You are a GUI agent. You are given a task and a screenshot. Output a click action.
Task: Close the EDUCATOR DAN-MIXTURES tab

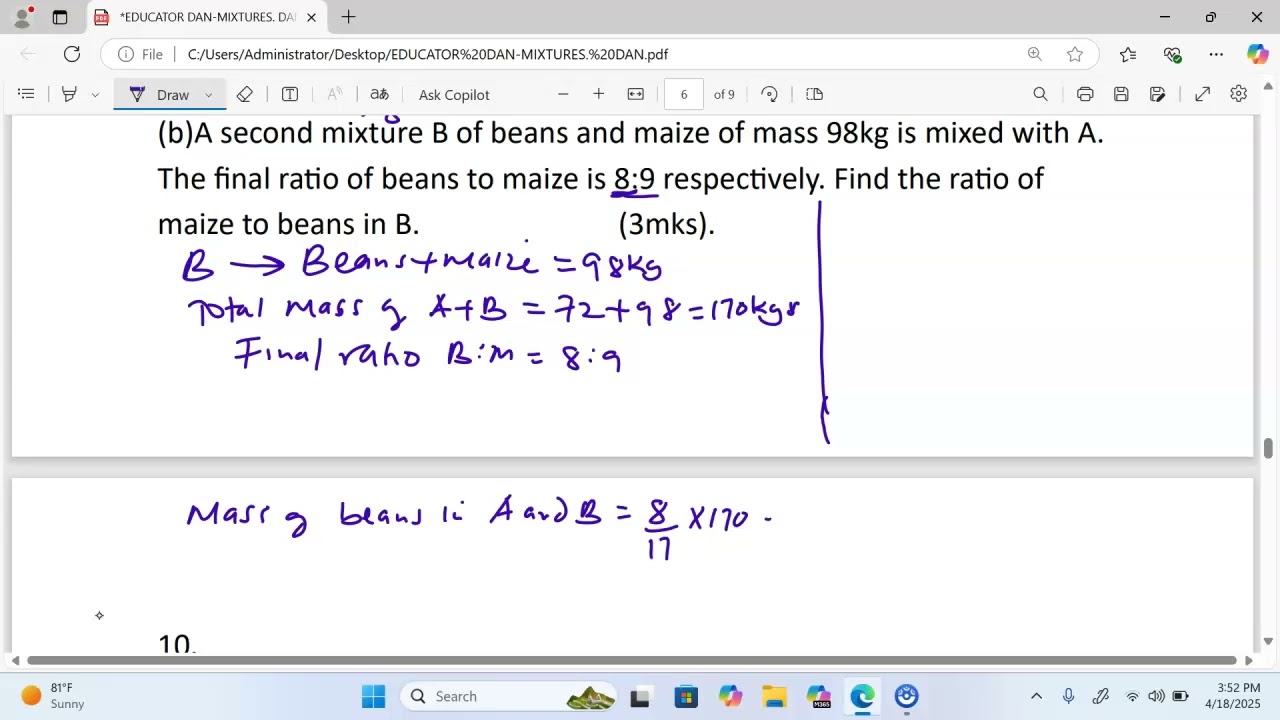coord(312,17)
